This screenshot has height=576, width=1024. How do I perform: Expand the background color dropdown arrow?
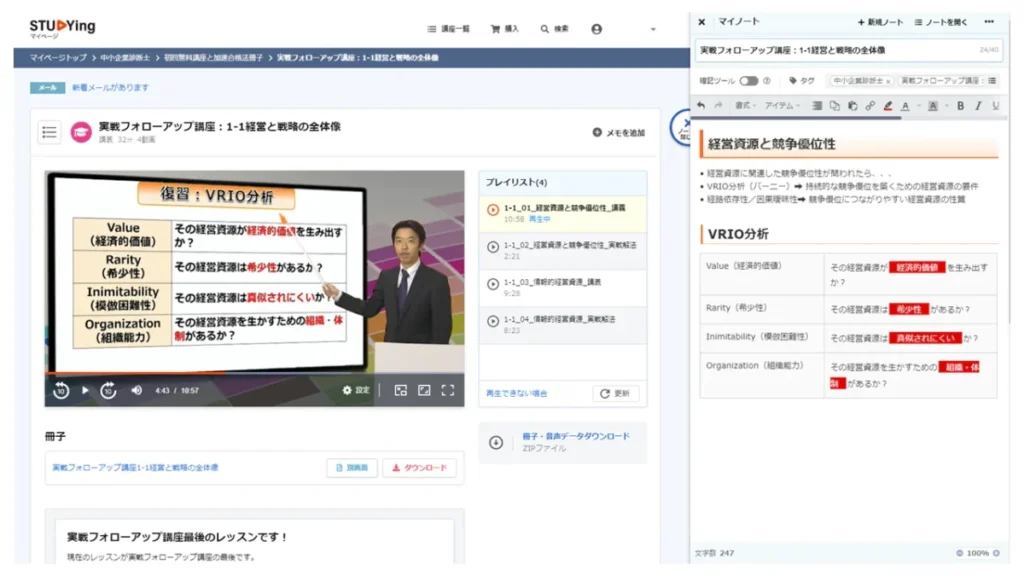[x=946, y=106]
